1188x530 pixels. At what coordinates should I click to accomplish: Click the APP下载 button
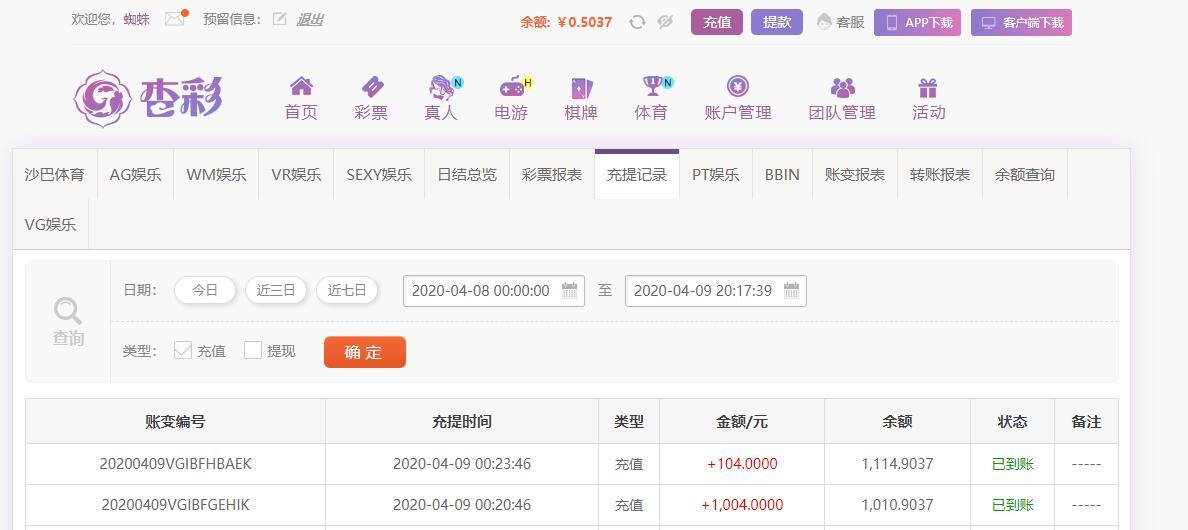click(x=918, y=23)
